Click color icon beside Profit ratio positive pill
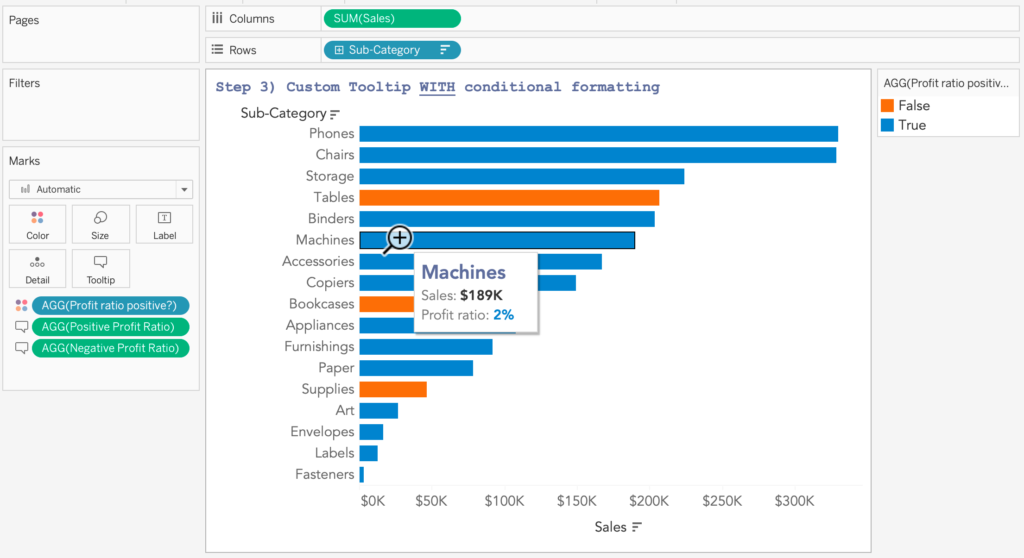 22,306
